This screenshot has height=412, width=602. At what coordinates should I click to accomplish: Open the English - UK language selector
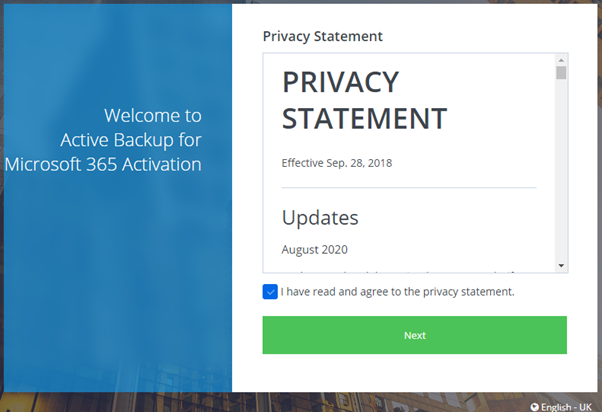[x=568, y=406]
